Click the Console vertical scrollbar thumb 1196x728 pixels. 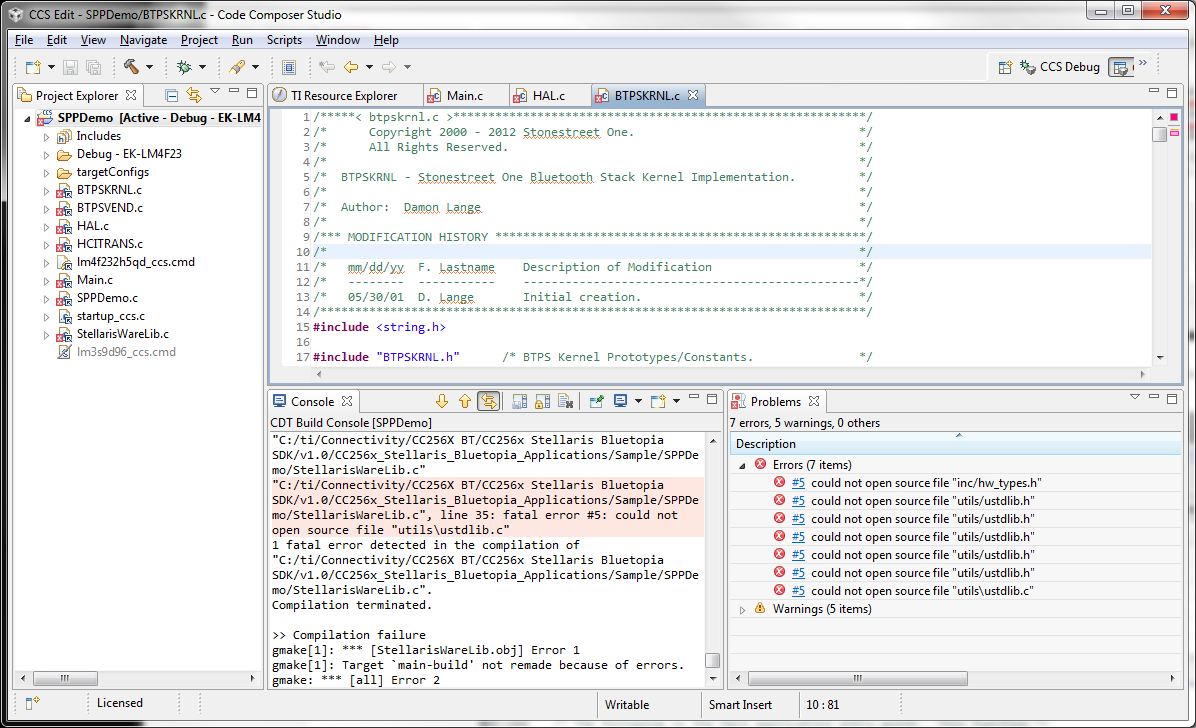(x=712, y=660)
